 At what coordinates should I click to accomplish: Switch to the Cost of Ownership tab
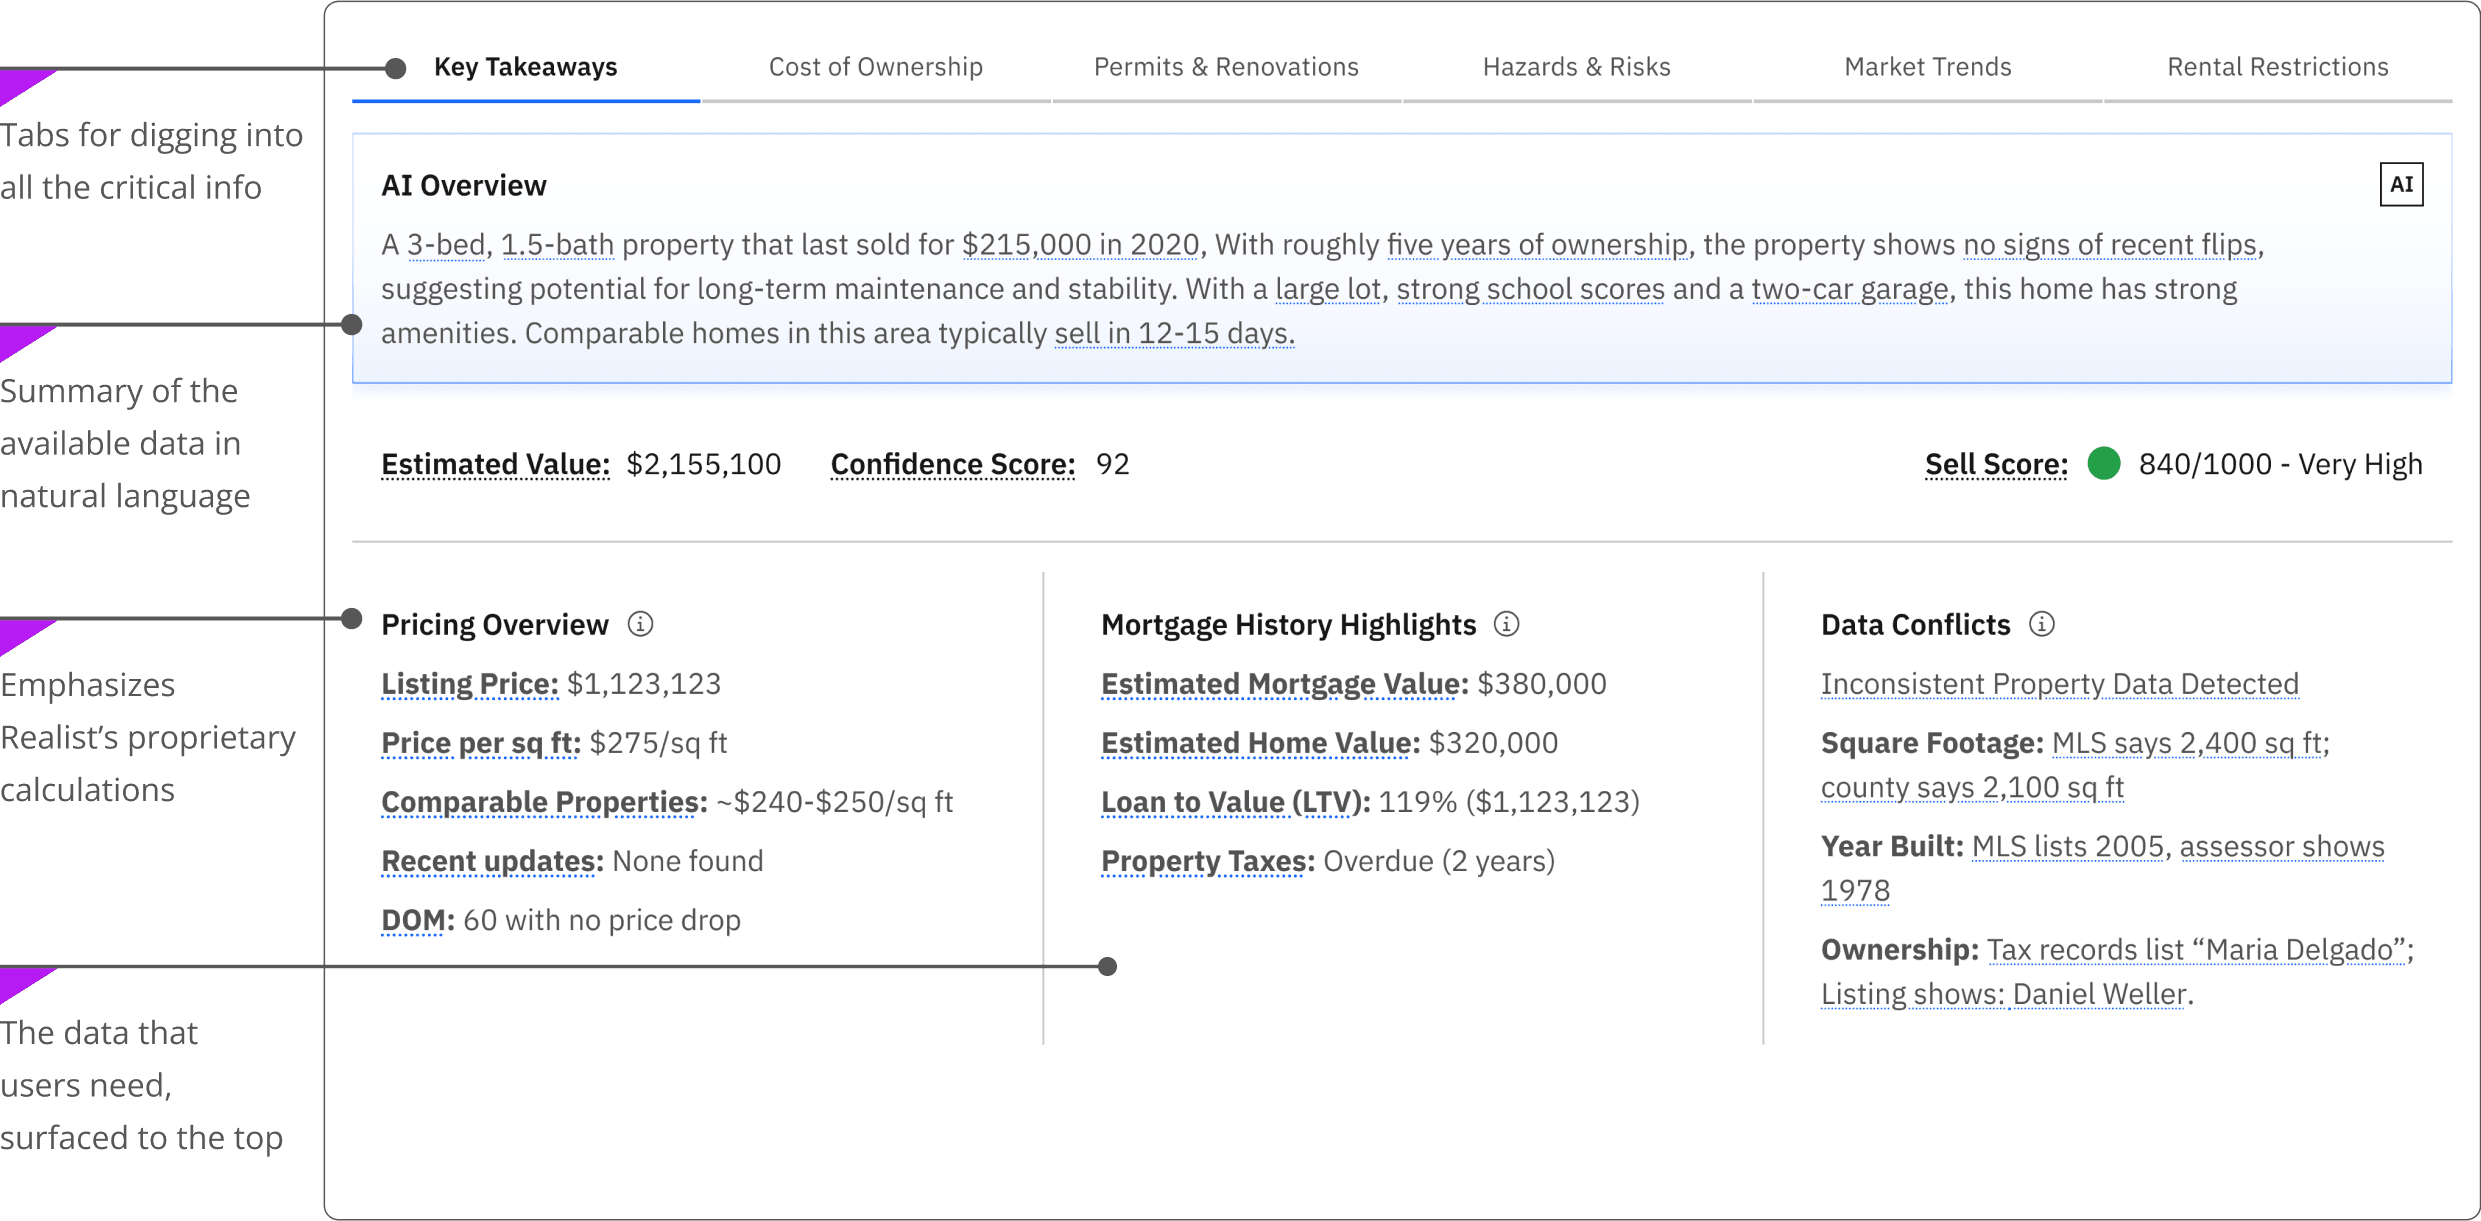click(x=875, y=67)
